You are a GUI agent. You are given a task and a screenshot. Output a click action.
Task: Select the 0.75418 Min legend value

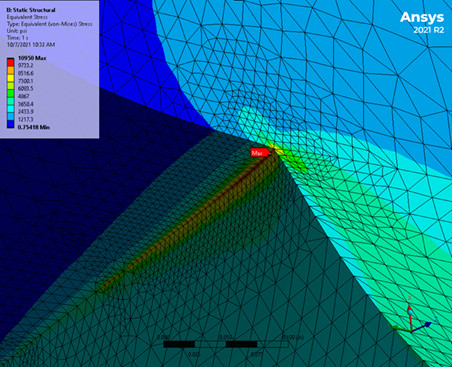34,127
